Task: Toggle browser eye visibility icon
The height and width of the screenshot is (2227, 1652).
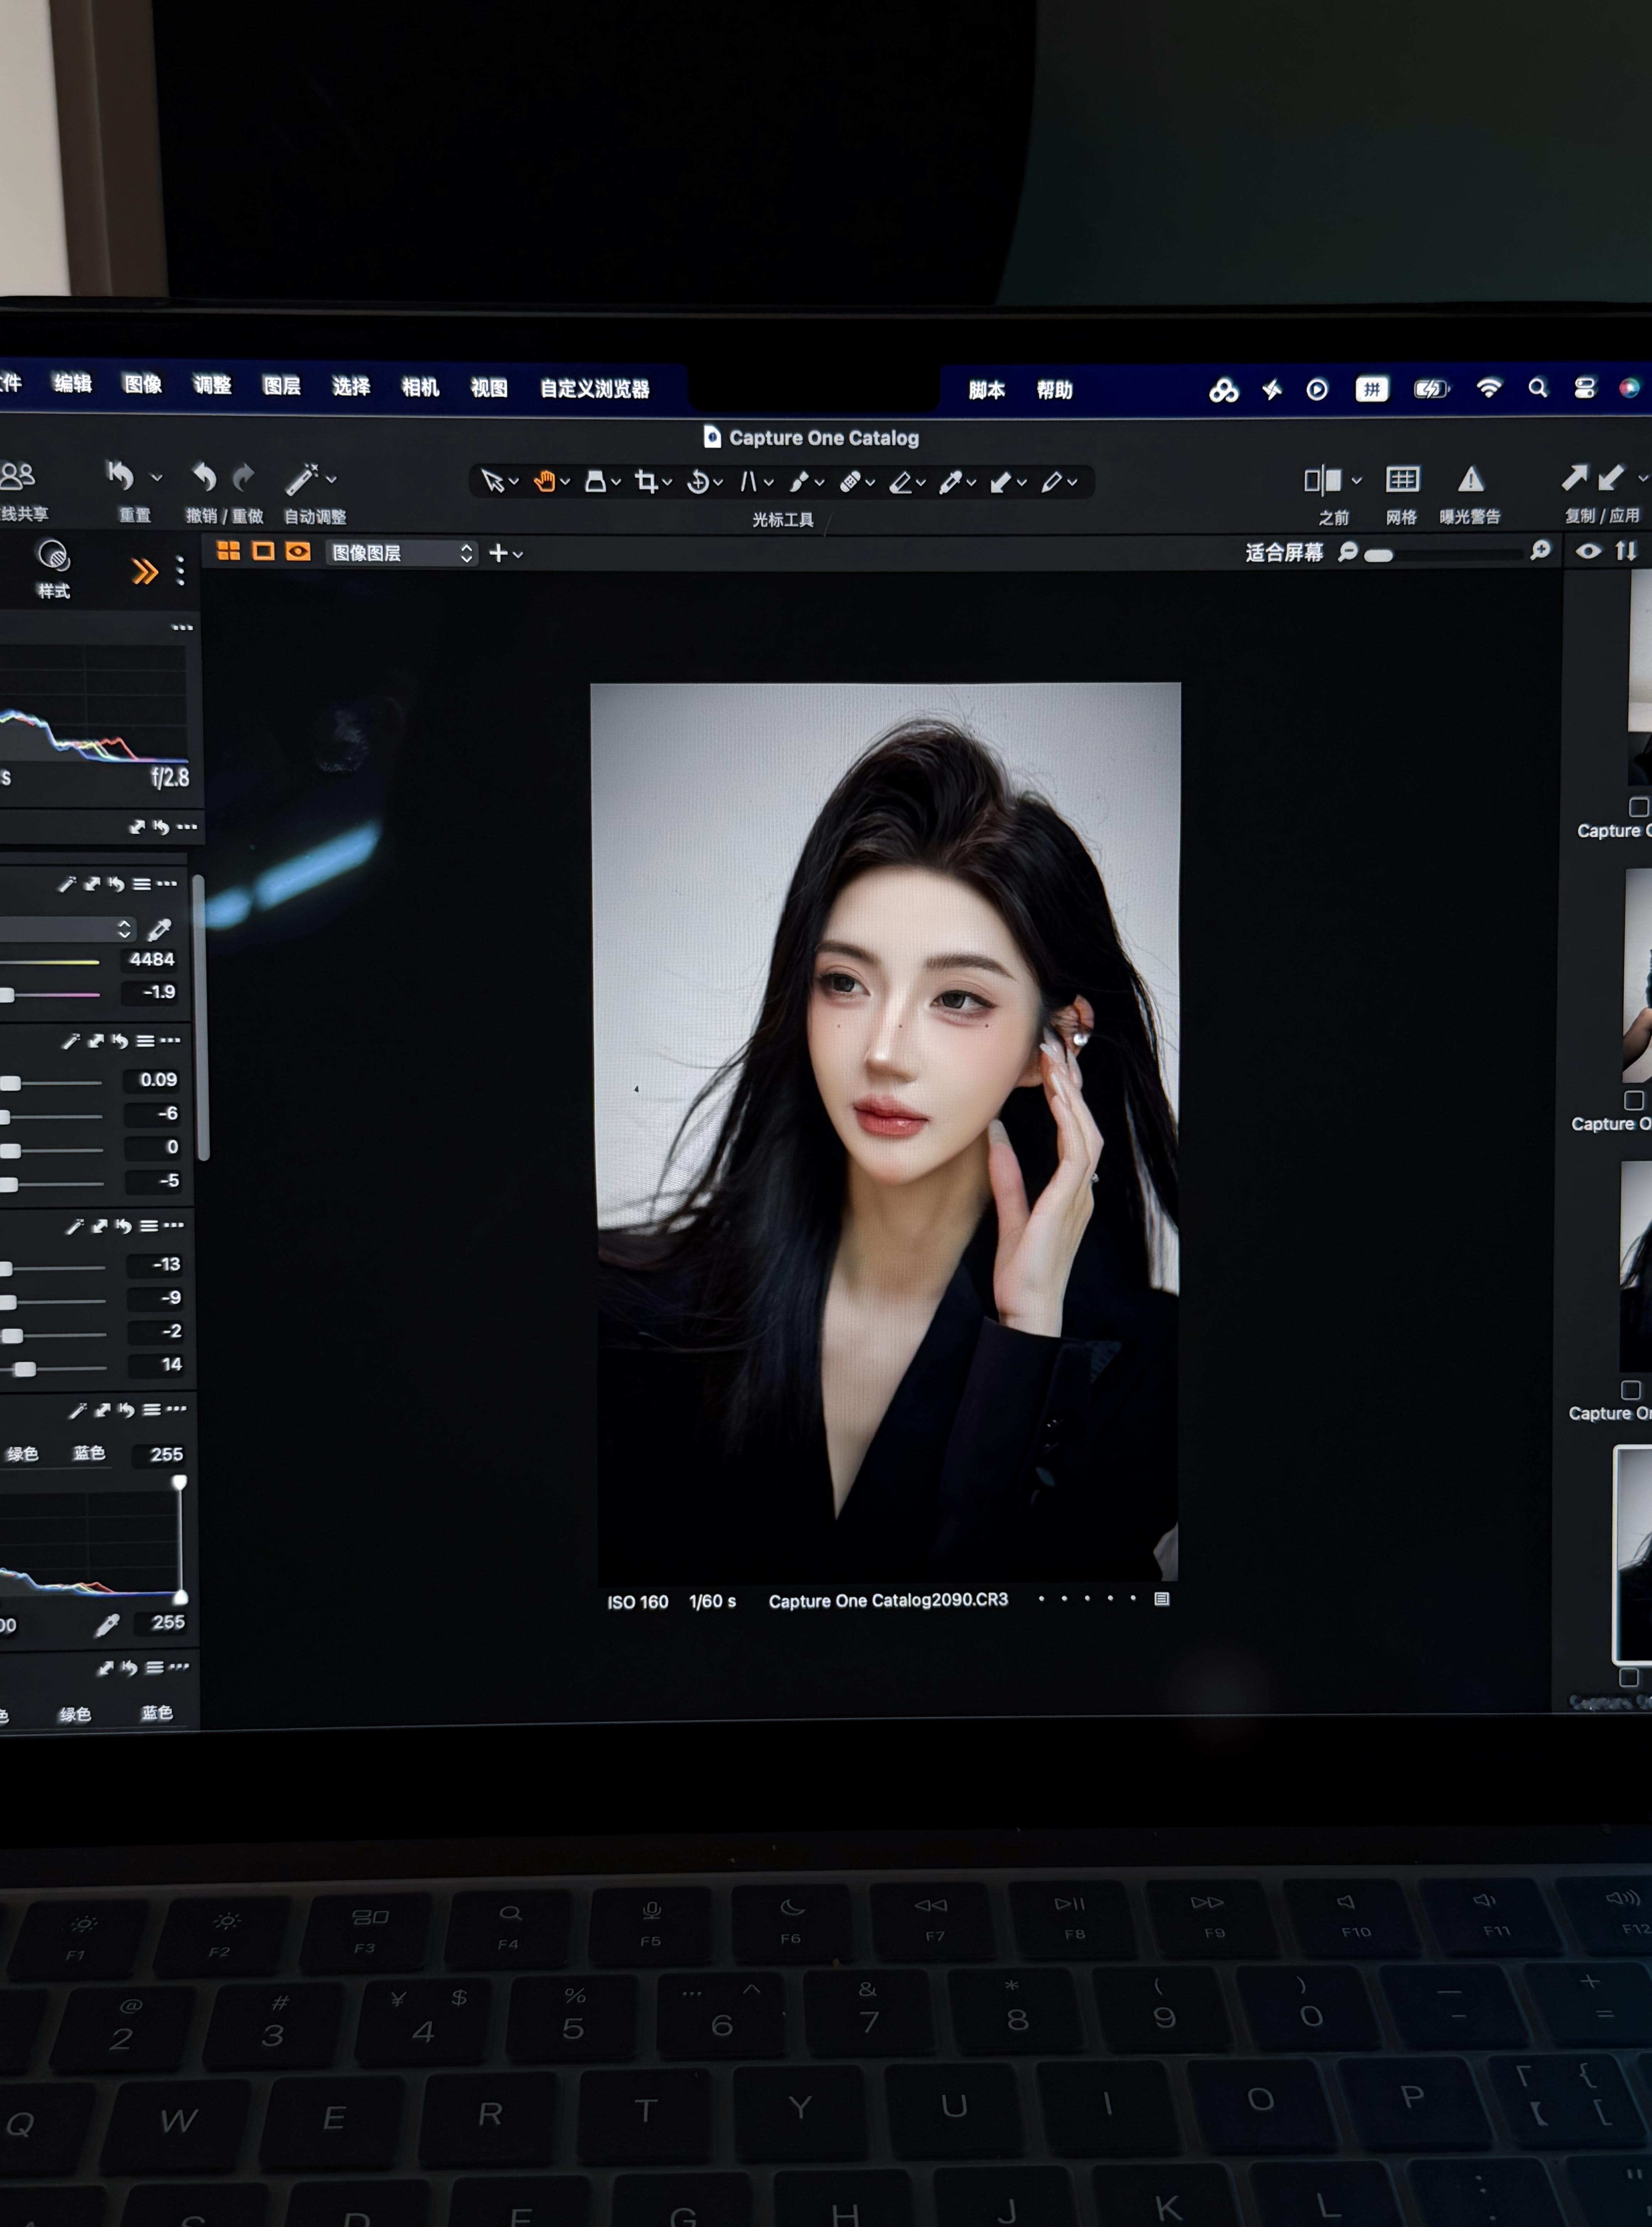Action: pos(1589,551)
